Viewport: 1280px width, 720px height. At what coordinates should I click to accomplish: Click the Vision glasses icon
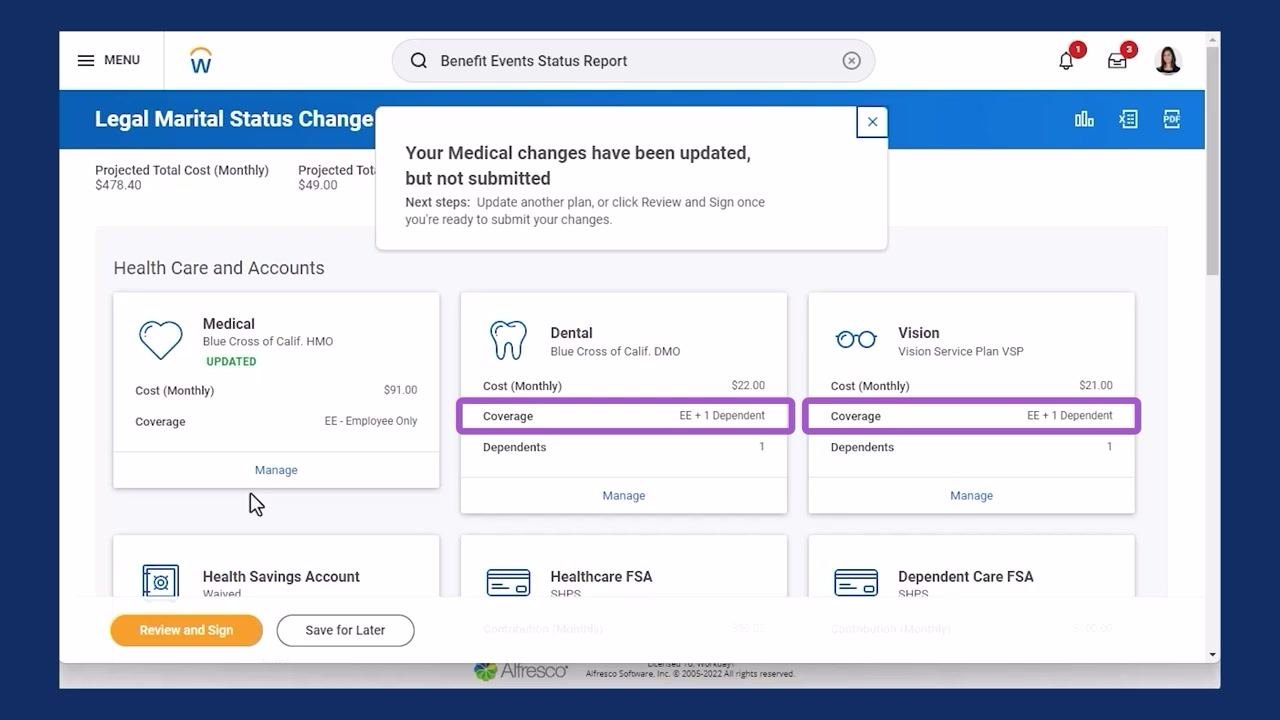click(x=856, y=340)
